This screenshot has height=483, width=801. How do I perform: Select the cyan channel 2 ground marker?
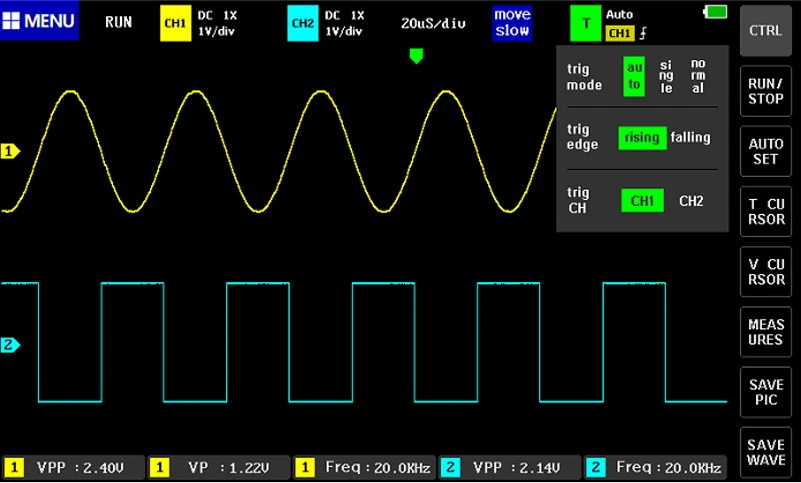click(x=10, y=345)
